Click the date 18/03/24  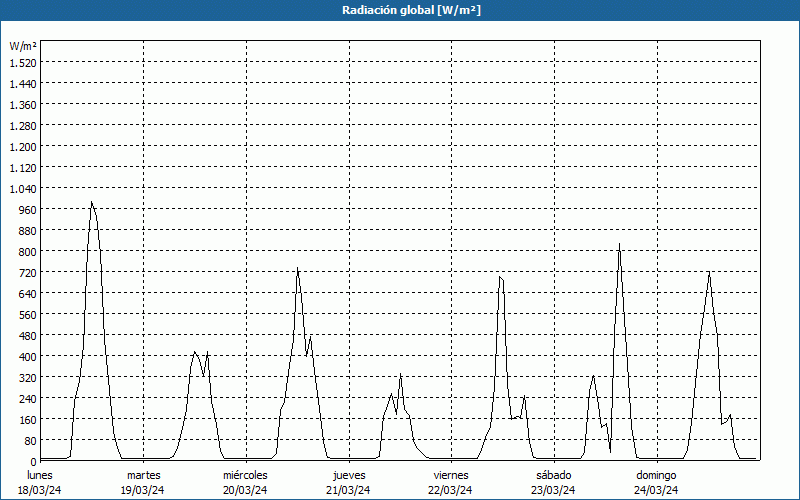point(40,490)
